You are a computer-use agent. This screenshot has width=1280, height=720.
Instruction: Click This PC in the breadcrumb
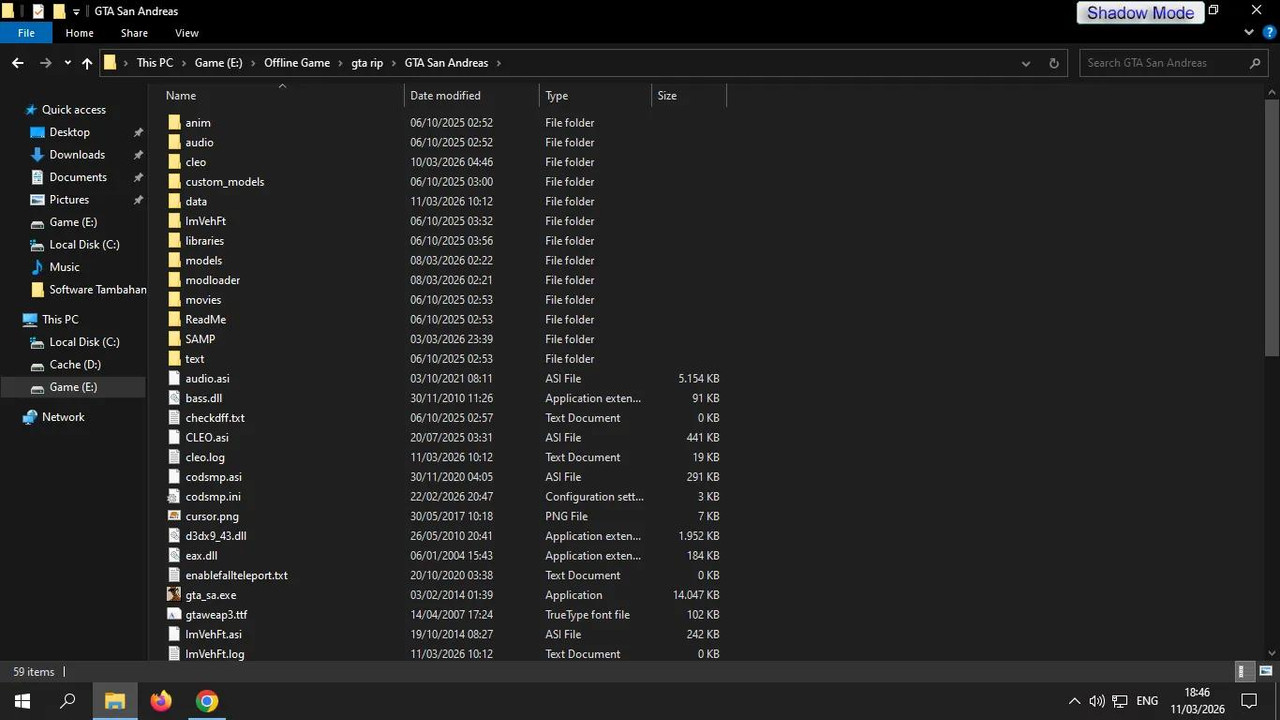tap(155, 63)
